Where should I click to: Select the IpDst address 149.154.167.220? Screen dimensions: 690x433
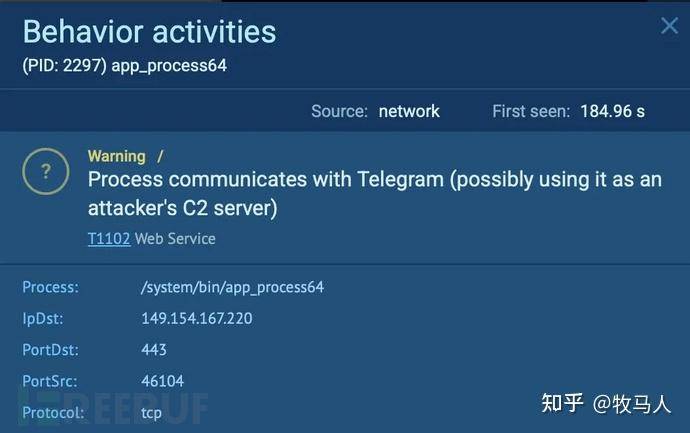tap(197, 319)
